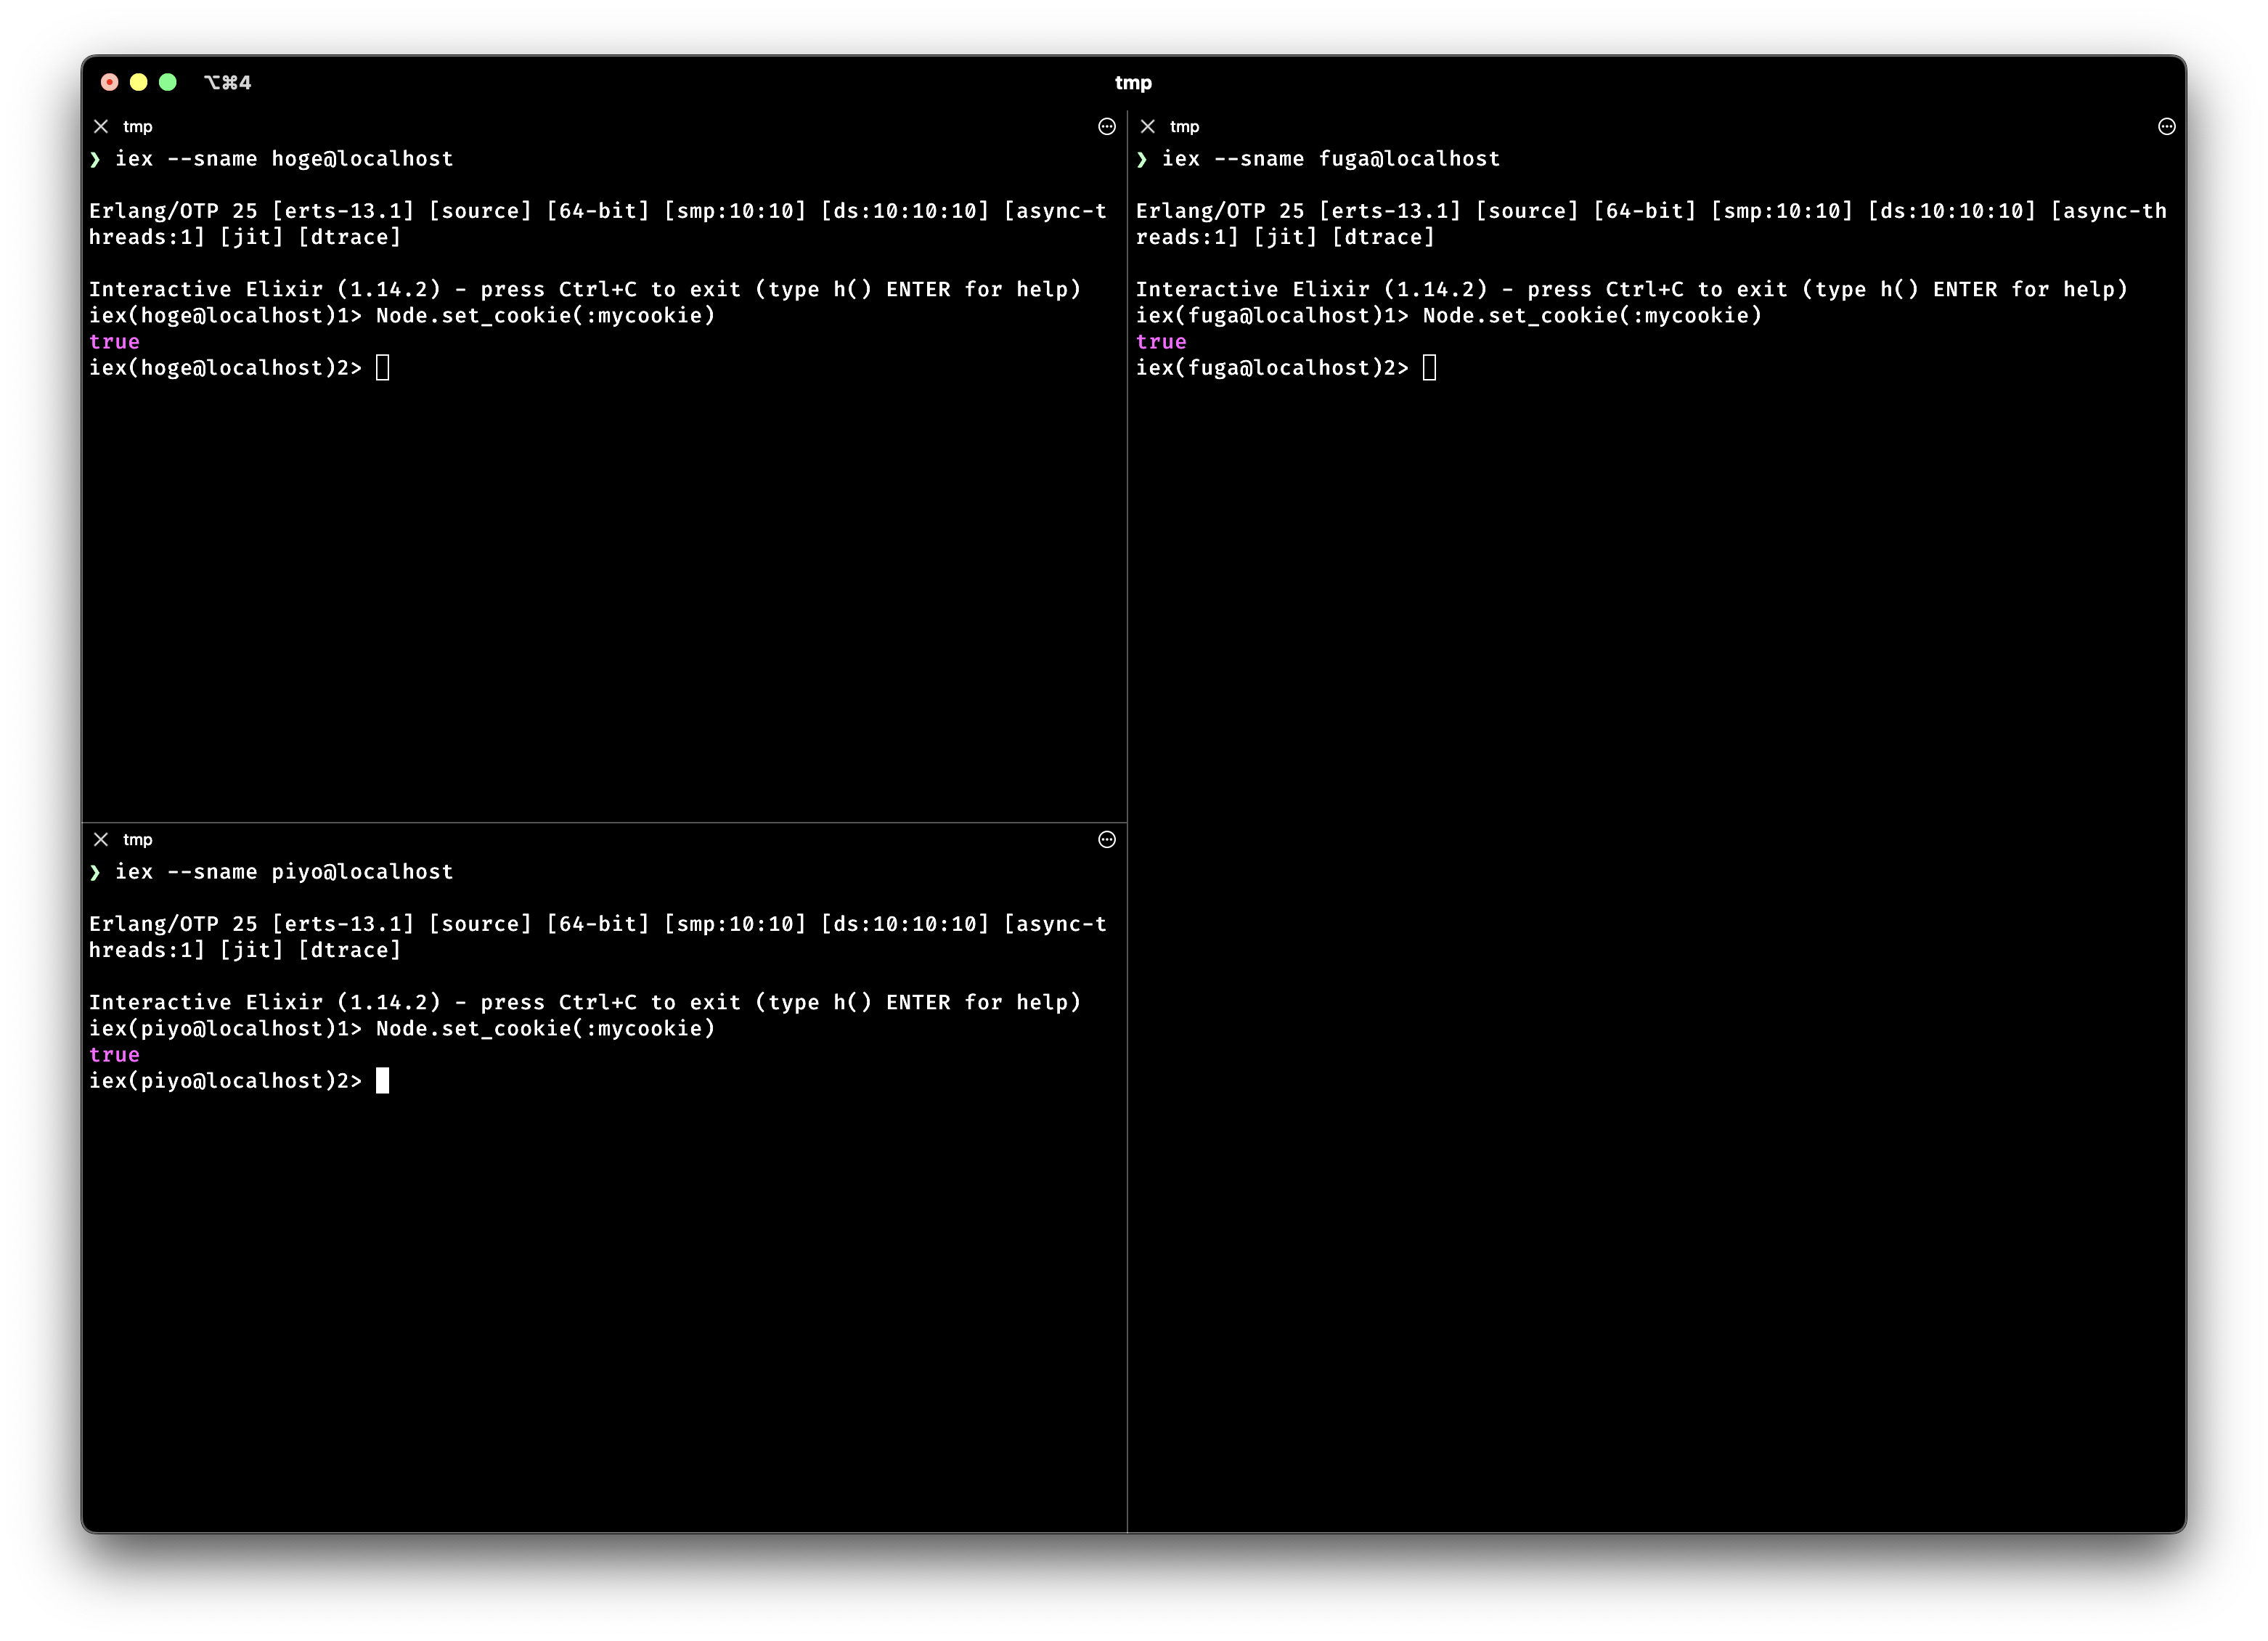The image size is (2268, 1641).
Task: Focus the iex(hoge@localhost)2> prompt cursor
Action: point(382,368)
